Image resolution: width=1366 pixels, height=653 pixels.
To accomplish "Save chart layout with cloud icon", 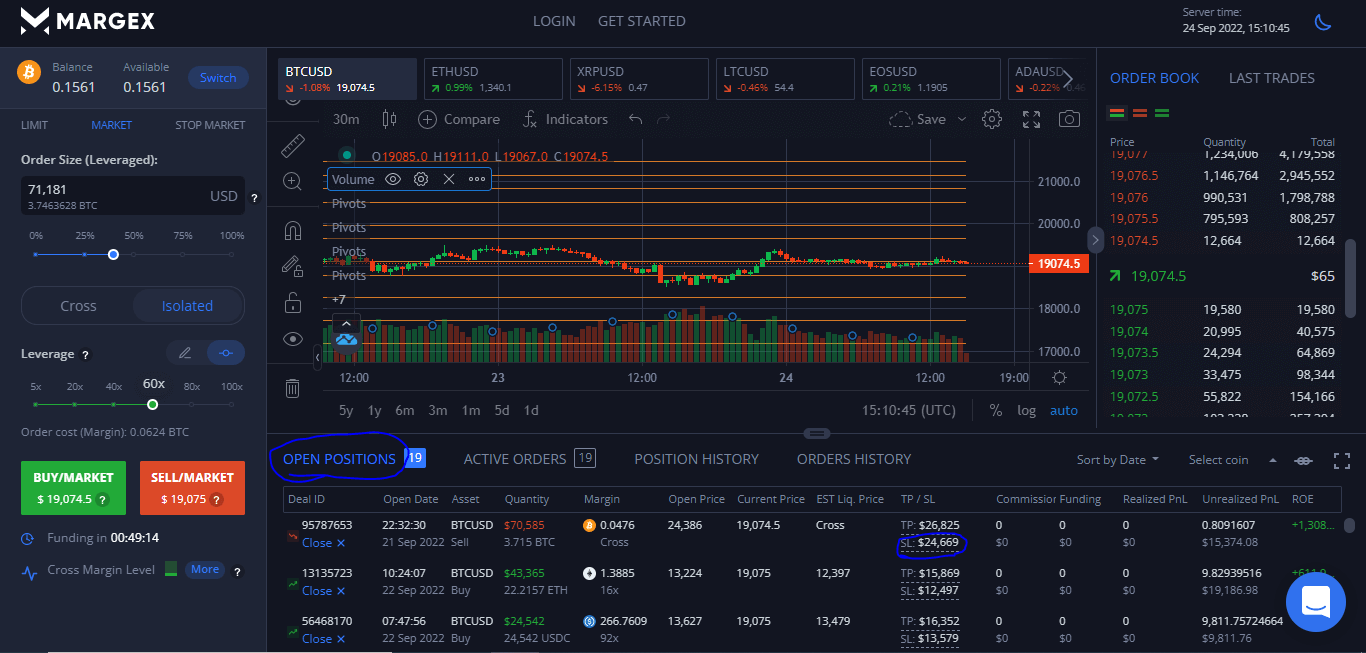I will point(918,119).
